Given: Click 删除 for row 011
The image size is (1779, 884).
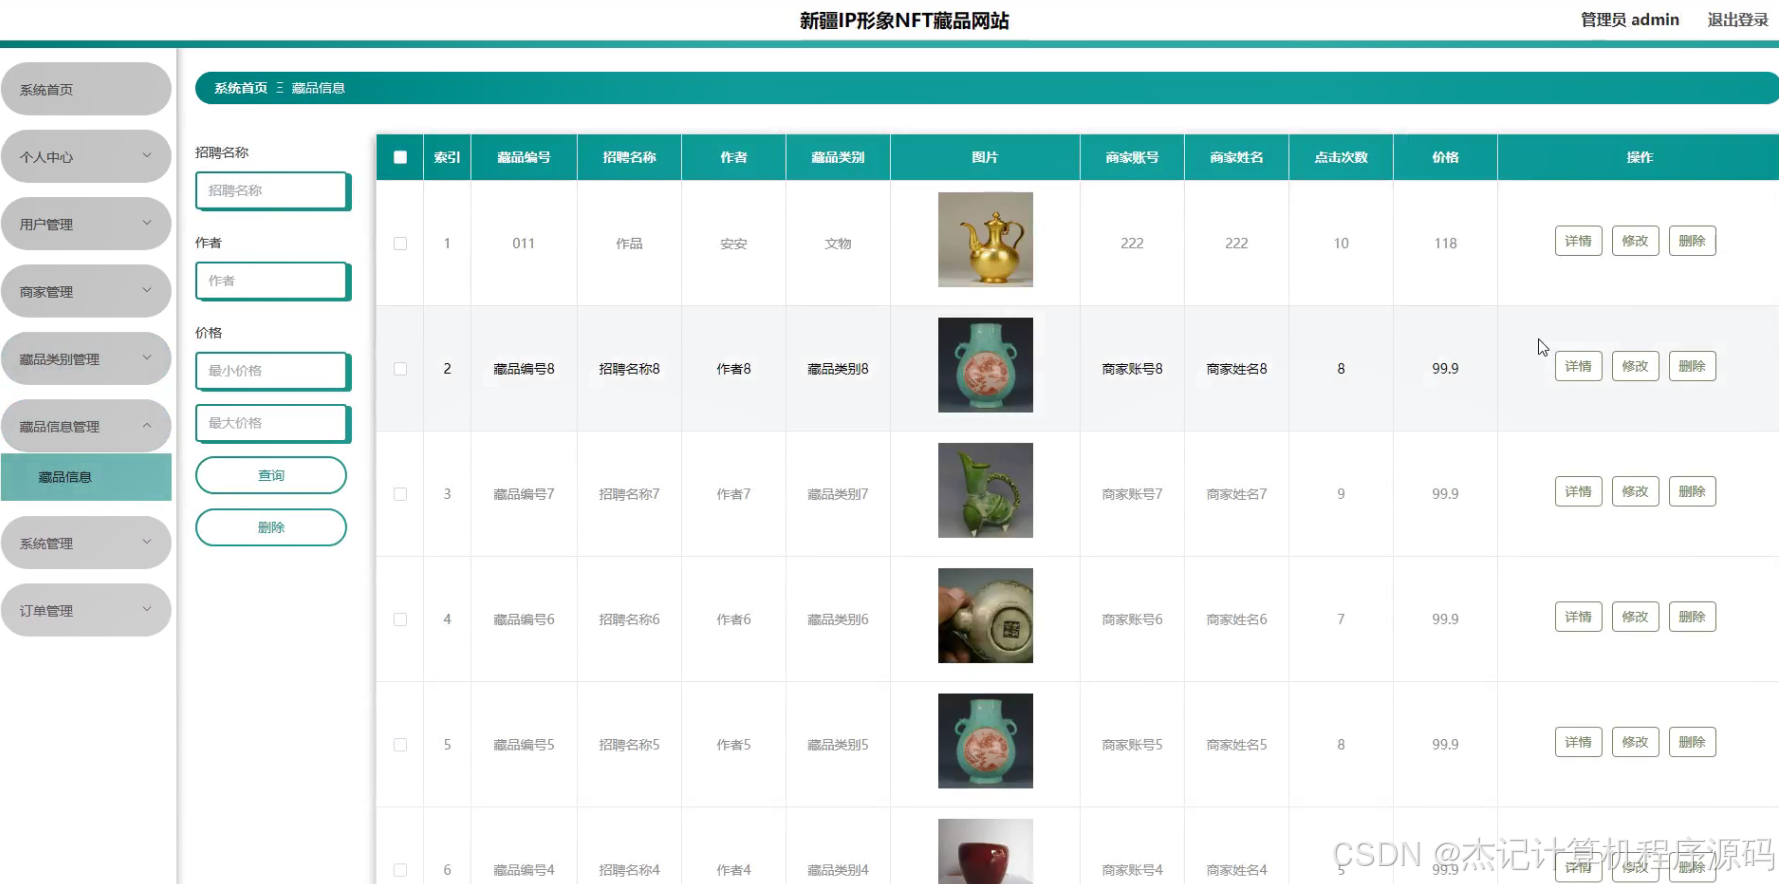Looking at the screenshot, I should pyautogui.click(x=1692, y=241).
